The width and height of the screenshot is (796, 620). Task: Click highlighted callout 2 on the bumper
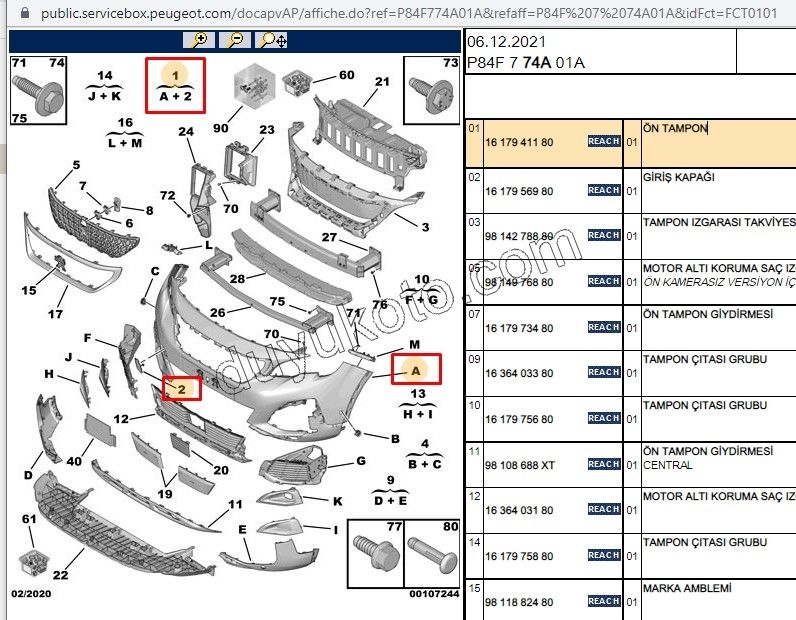click(182, 388)
